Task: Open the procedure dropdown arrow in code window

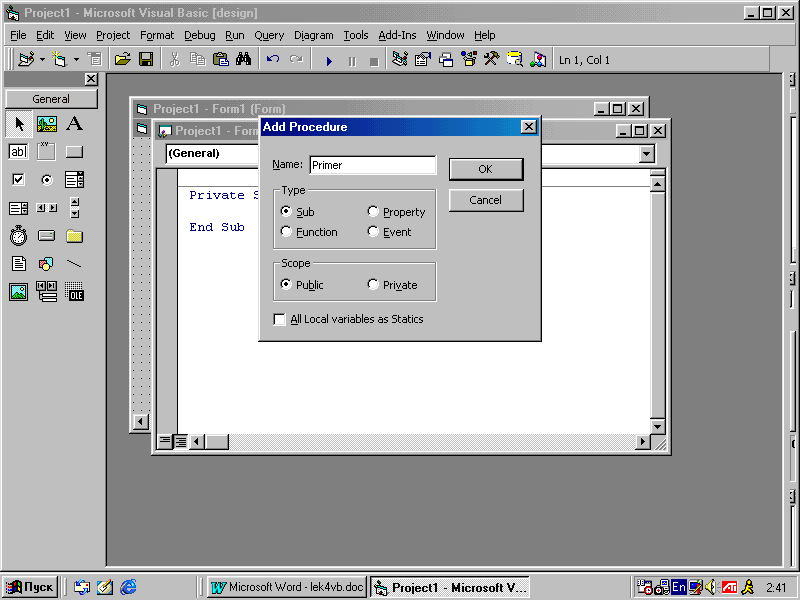Action: (x=646, y=154)
